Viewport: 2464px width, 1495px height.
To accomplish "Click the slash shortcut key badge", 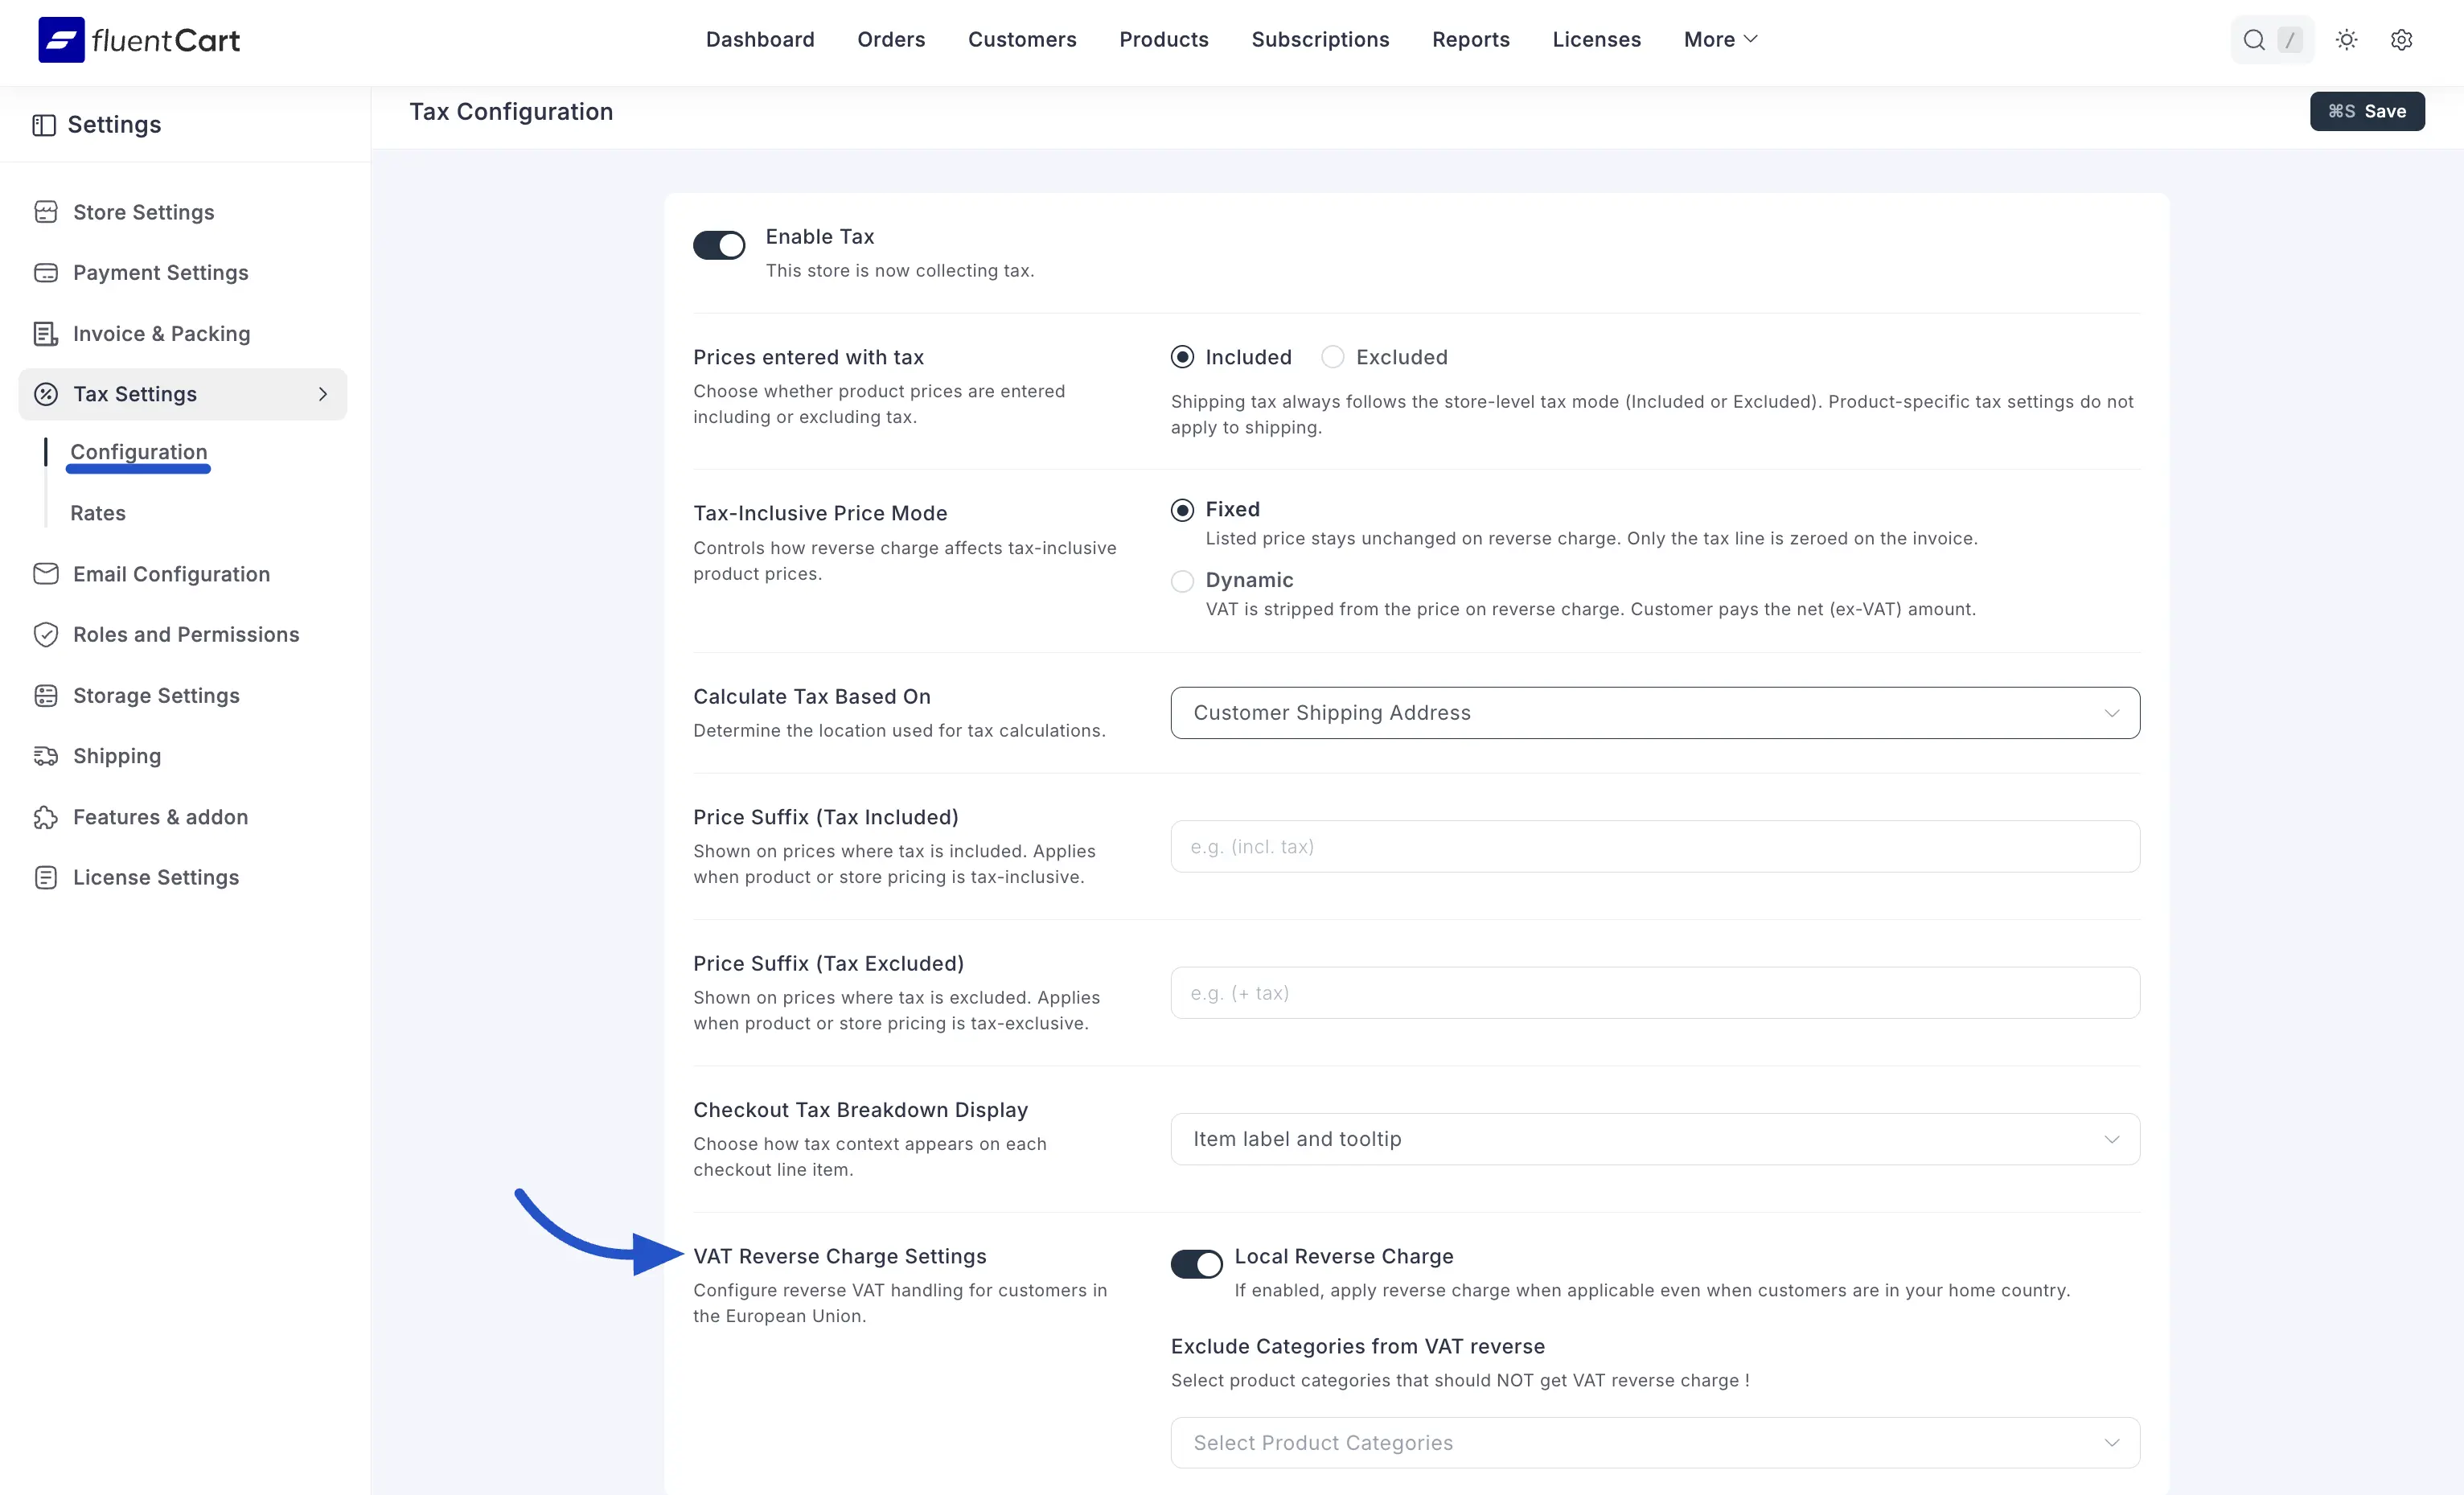I will pyautogui.click(x=2289, y=40).
